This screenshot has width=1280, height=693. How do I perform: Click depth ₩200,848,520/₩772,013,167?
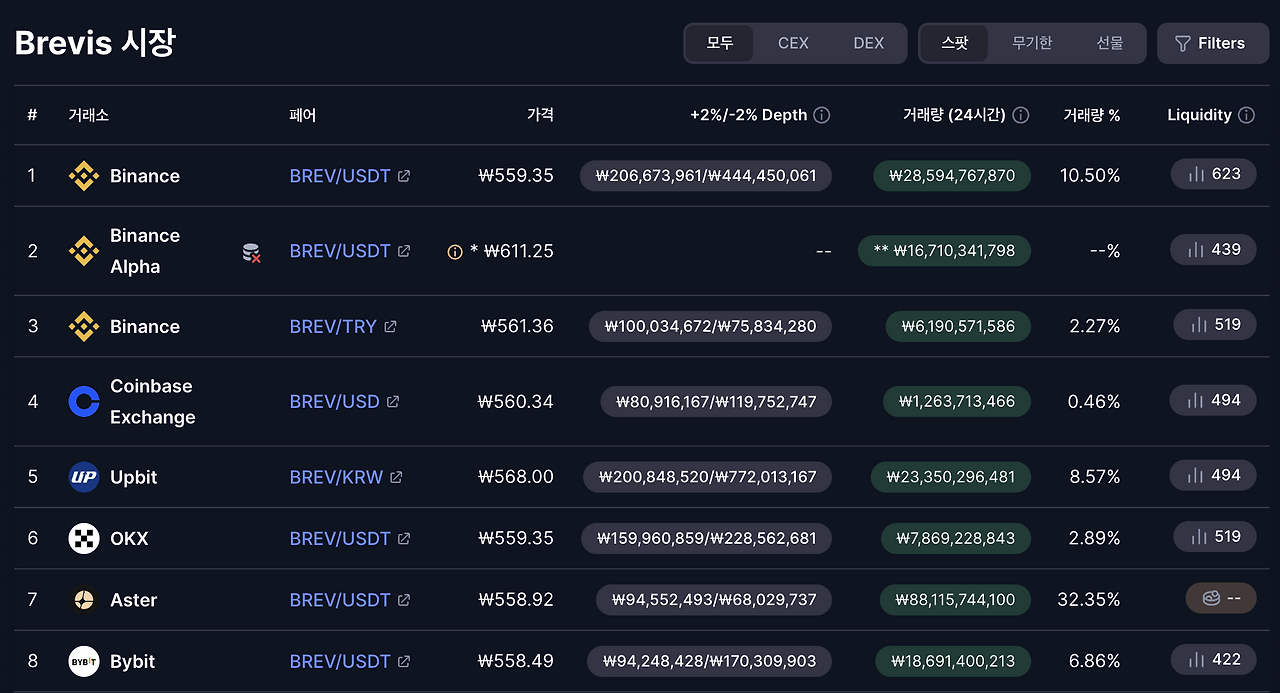pyautogui.click(x=708, y=477)
